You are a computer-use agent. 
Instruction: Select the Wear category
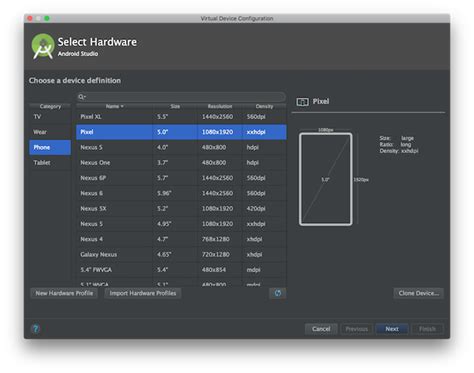point(50,132)
